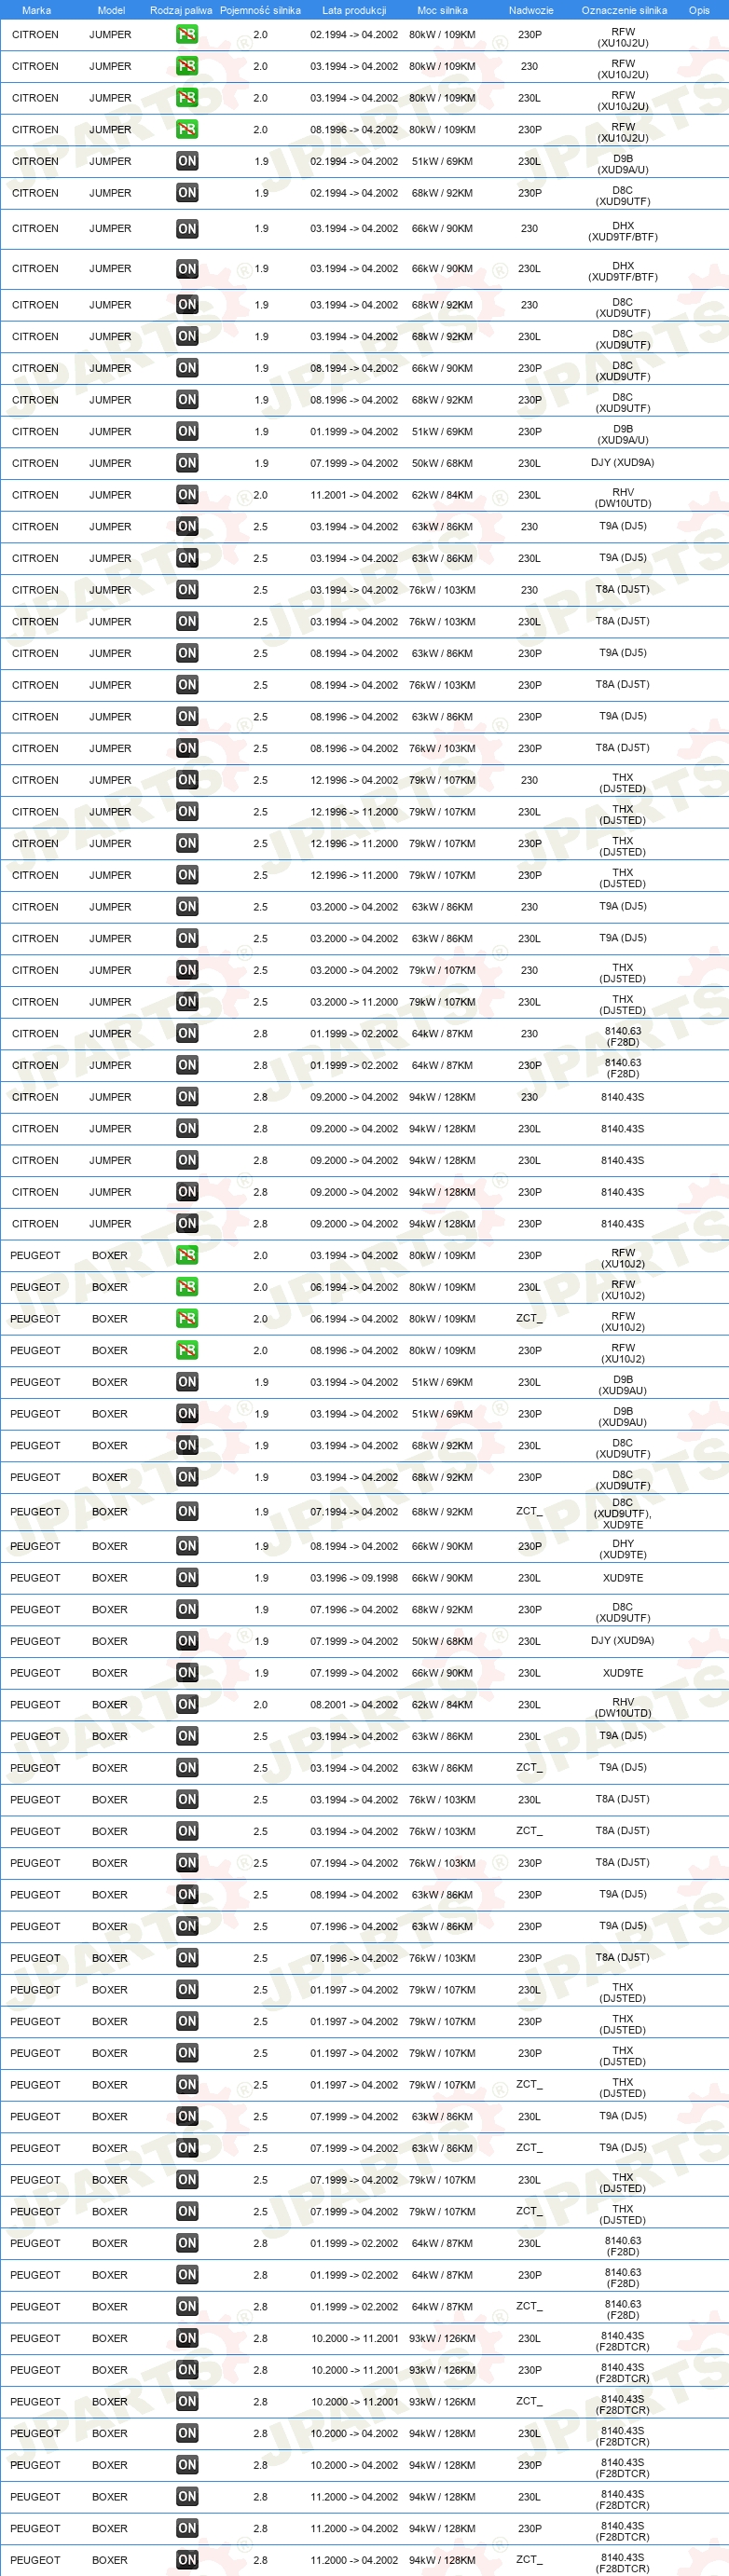Click ON icon in Peugeot 03.1996 -> 09.1998 row
This screenshot has width=729, height=2576.
coord(187,1578)
